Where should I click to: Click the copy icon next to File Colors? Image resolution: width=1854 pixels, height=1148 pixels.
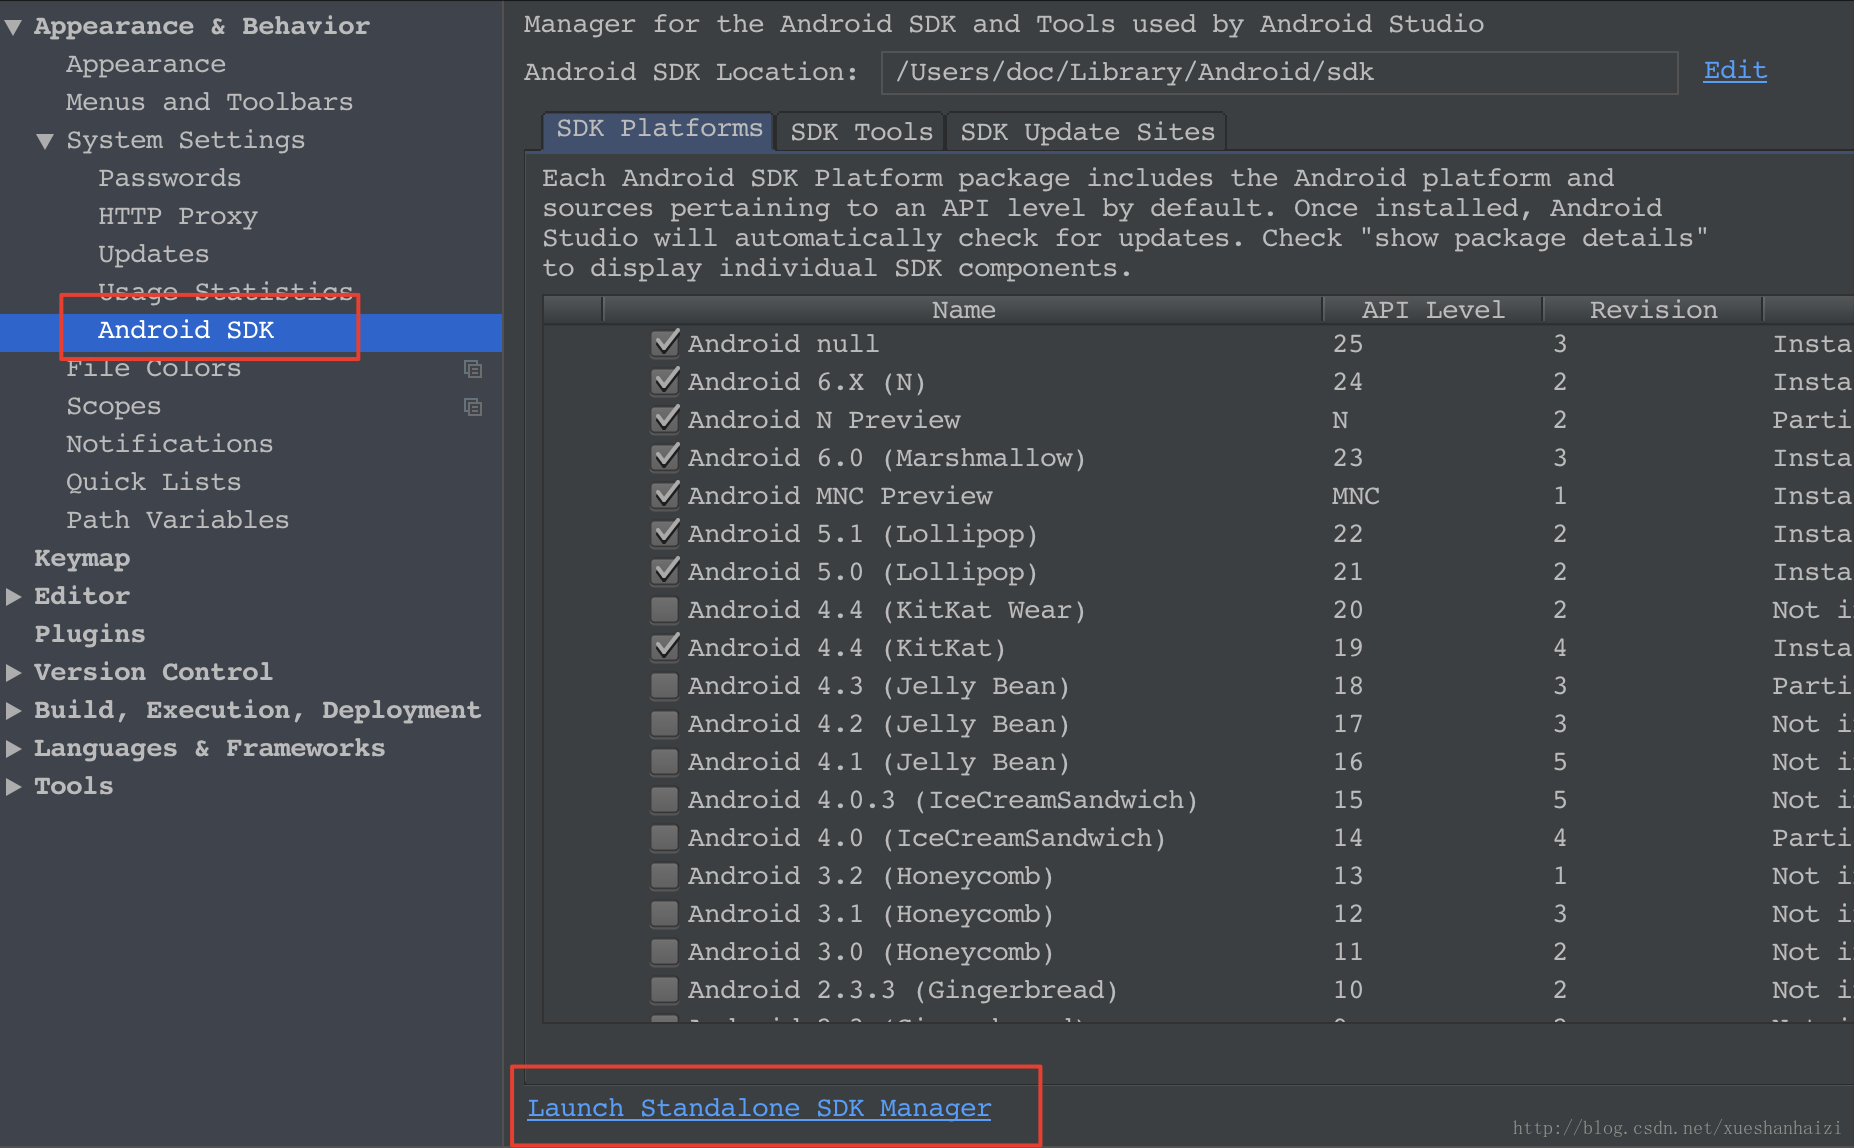[x=473, y=369]
